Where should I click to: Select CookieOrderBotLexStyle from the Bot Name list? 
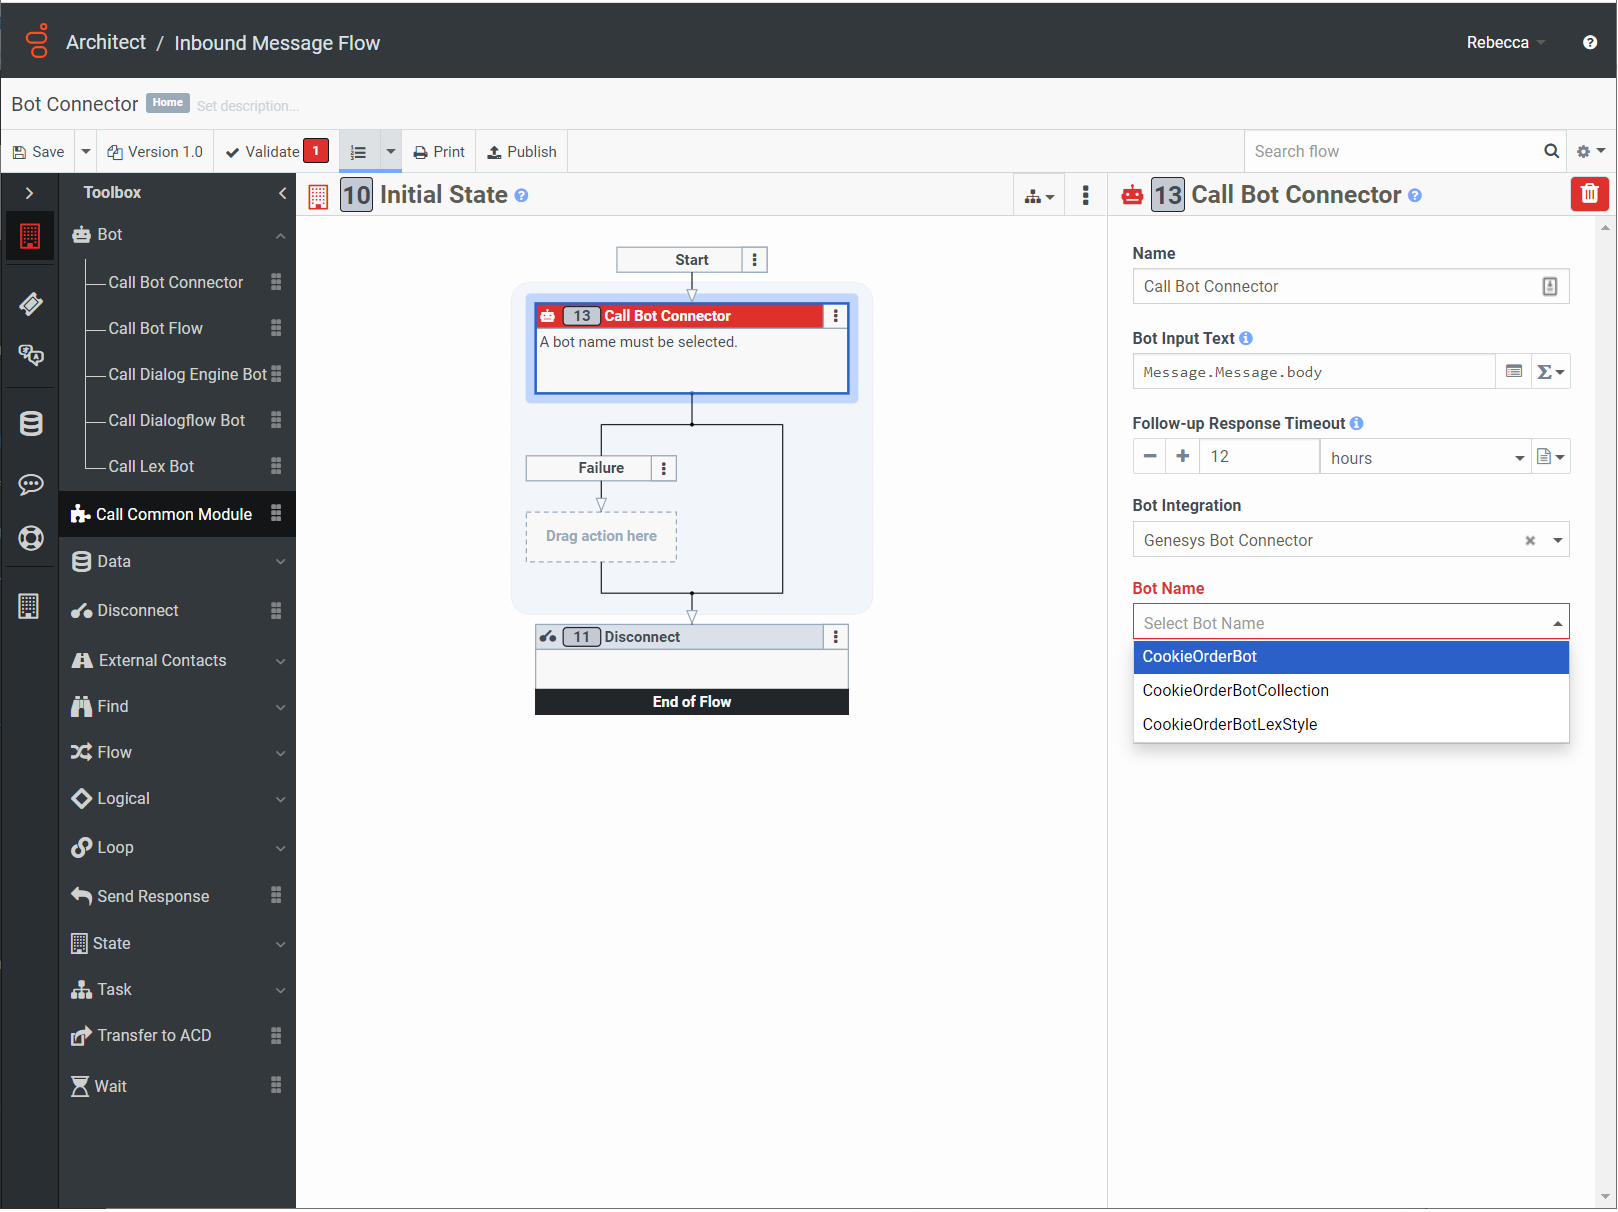1229,724
